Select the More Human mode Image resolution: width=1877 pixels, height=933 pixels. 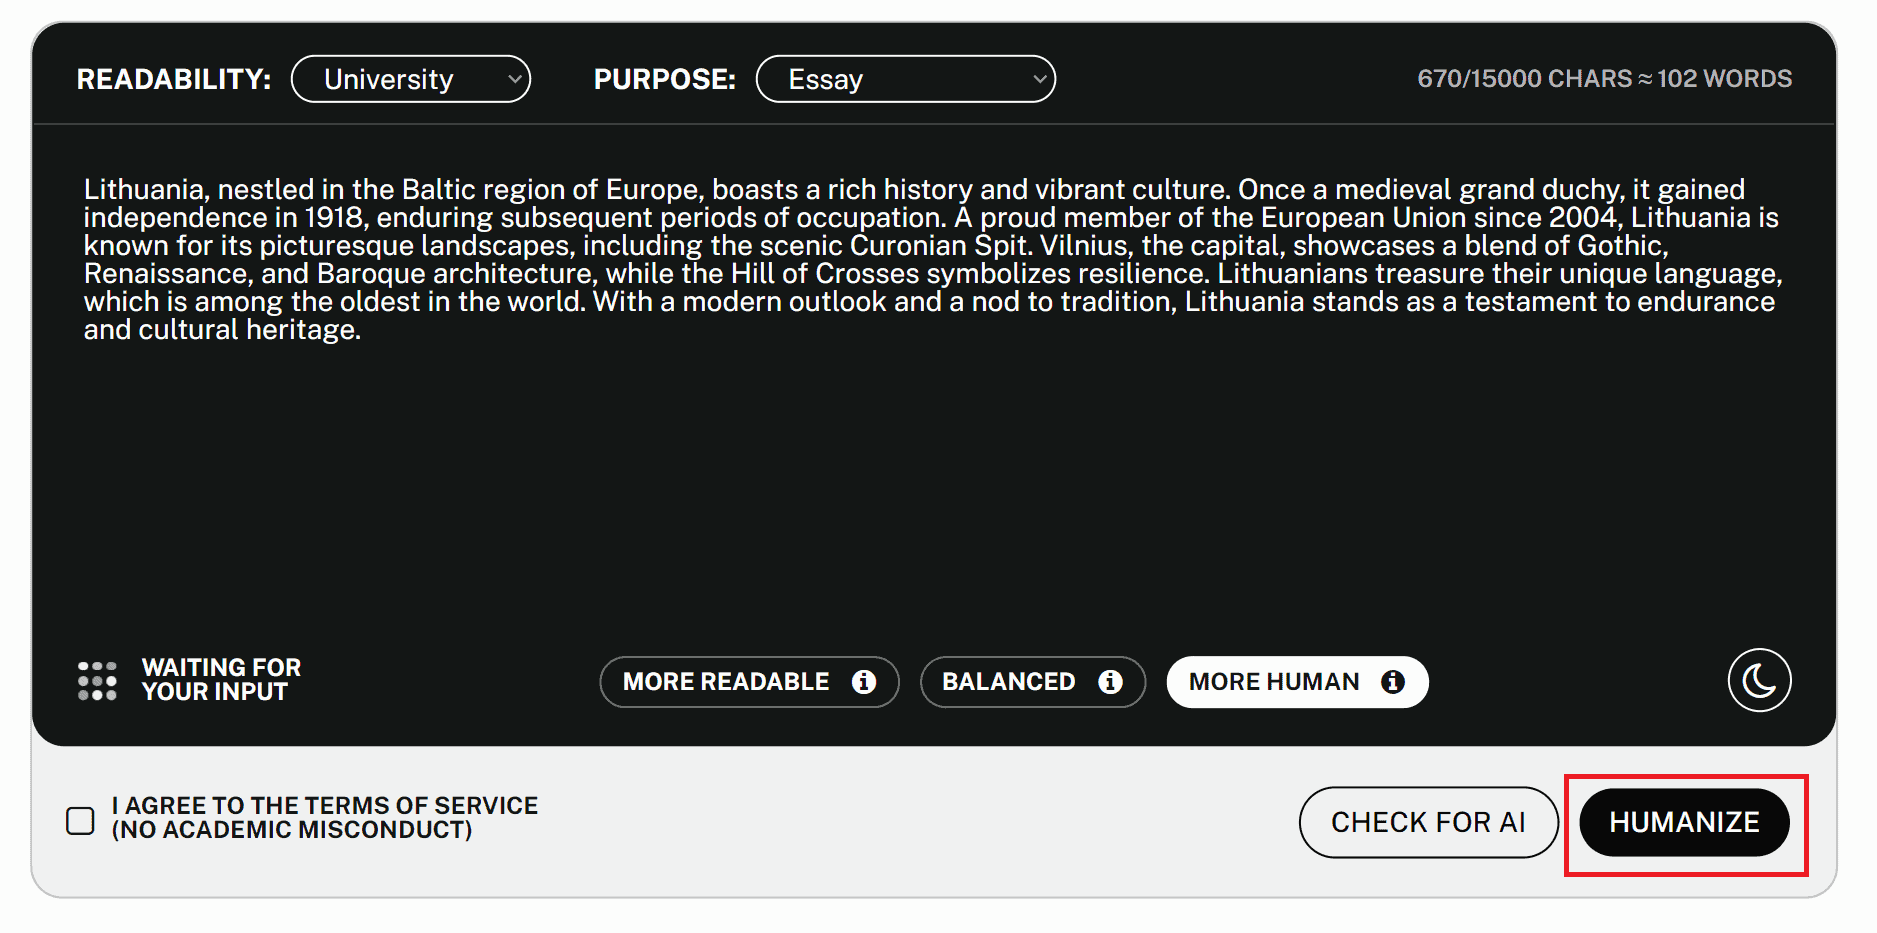(1297, 682)
